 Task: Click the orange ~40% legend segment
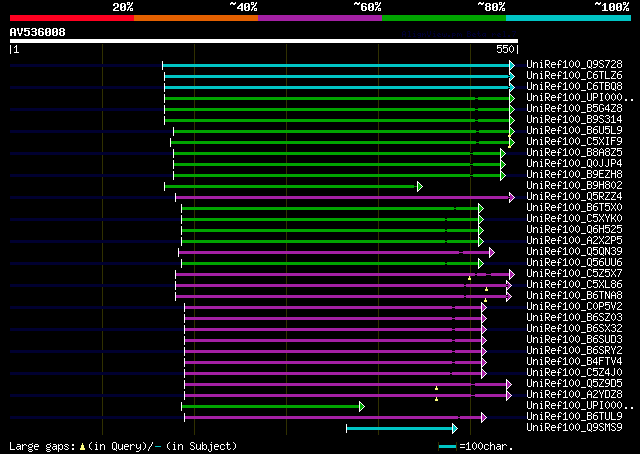point(196,18)
